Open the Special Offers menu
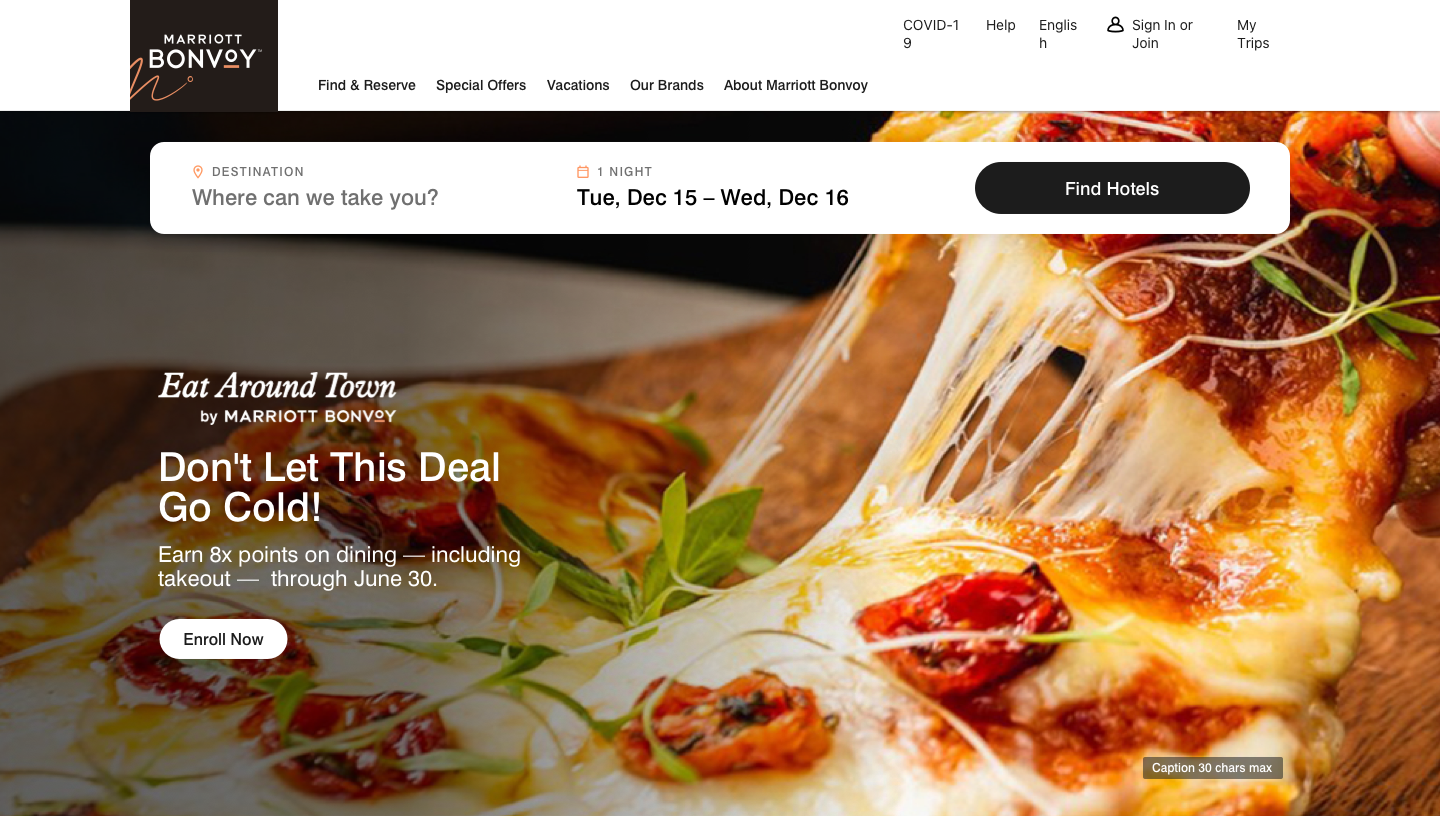The image size is (1440, 816). coord(481,85)
